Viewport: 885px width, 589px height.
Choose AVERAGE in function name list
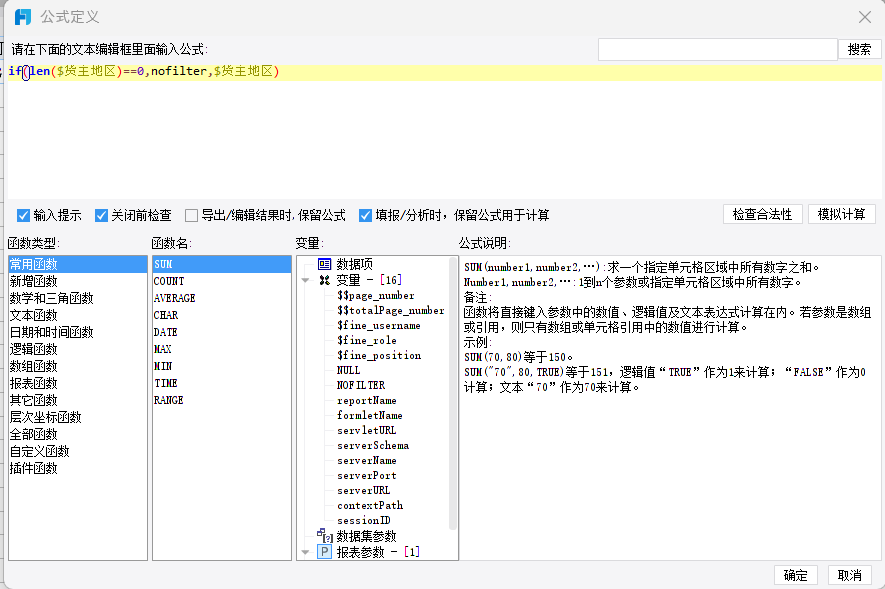click(174, 298)
